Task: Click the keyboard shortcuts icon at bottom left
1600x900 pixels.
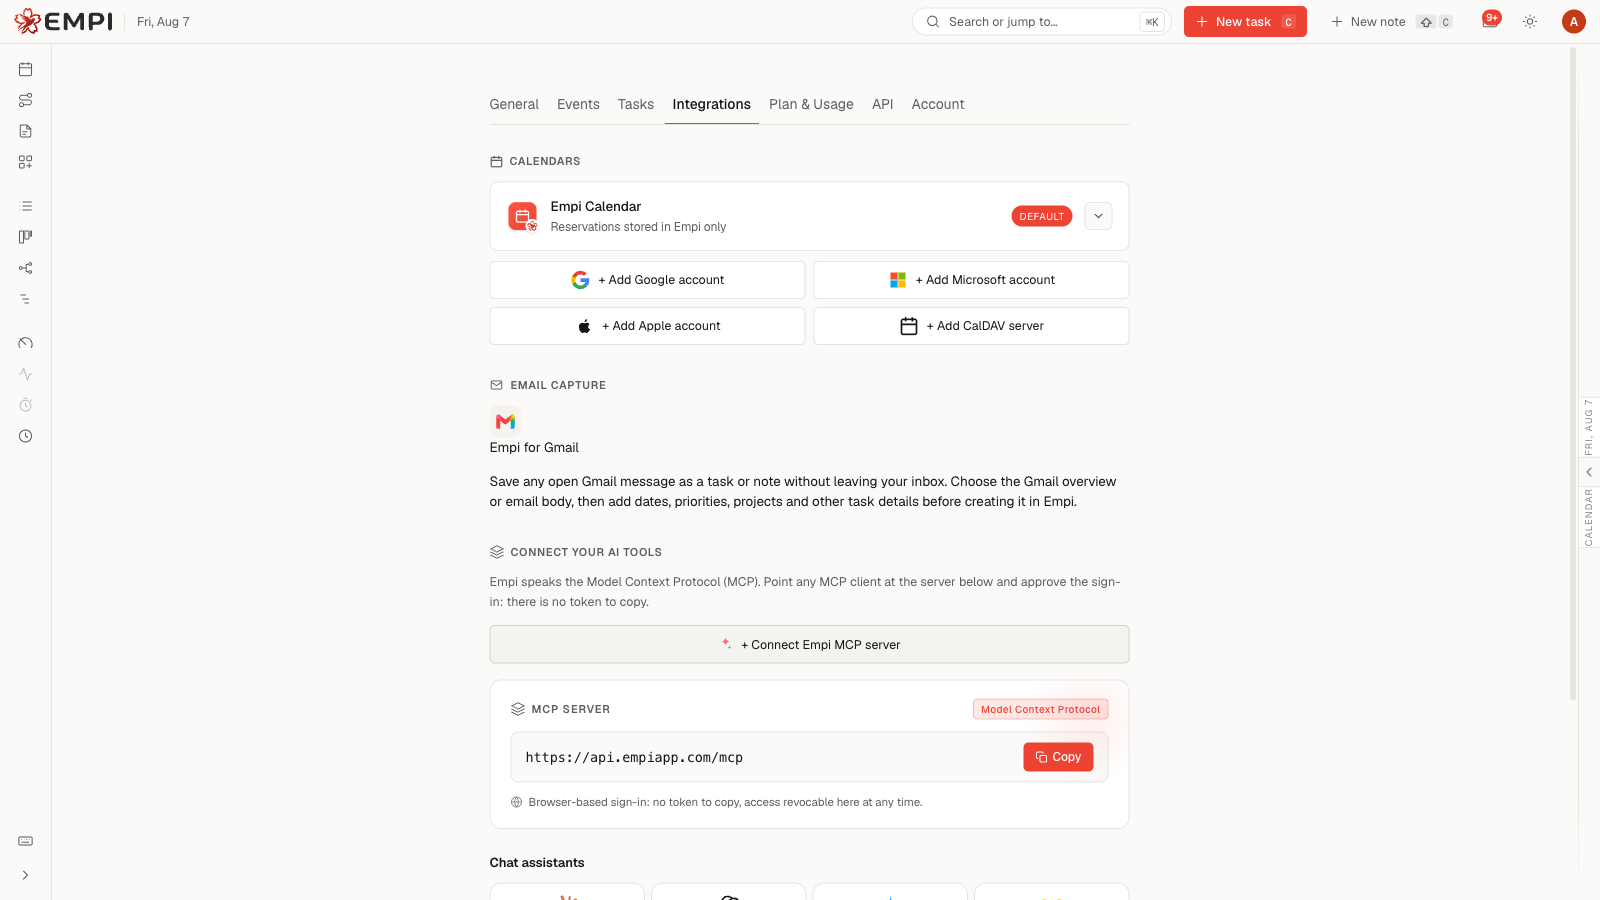Action: [x=26, y=841]
